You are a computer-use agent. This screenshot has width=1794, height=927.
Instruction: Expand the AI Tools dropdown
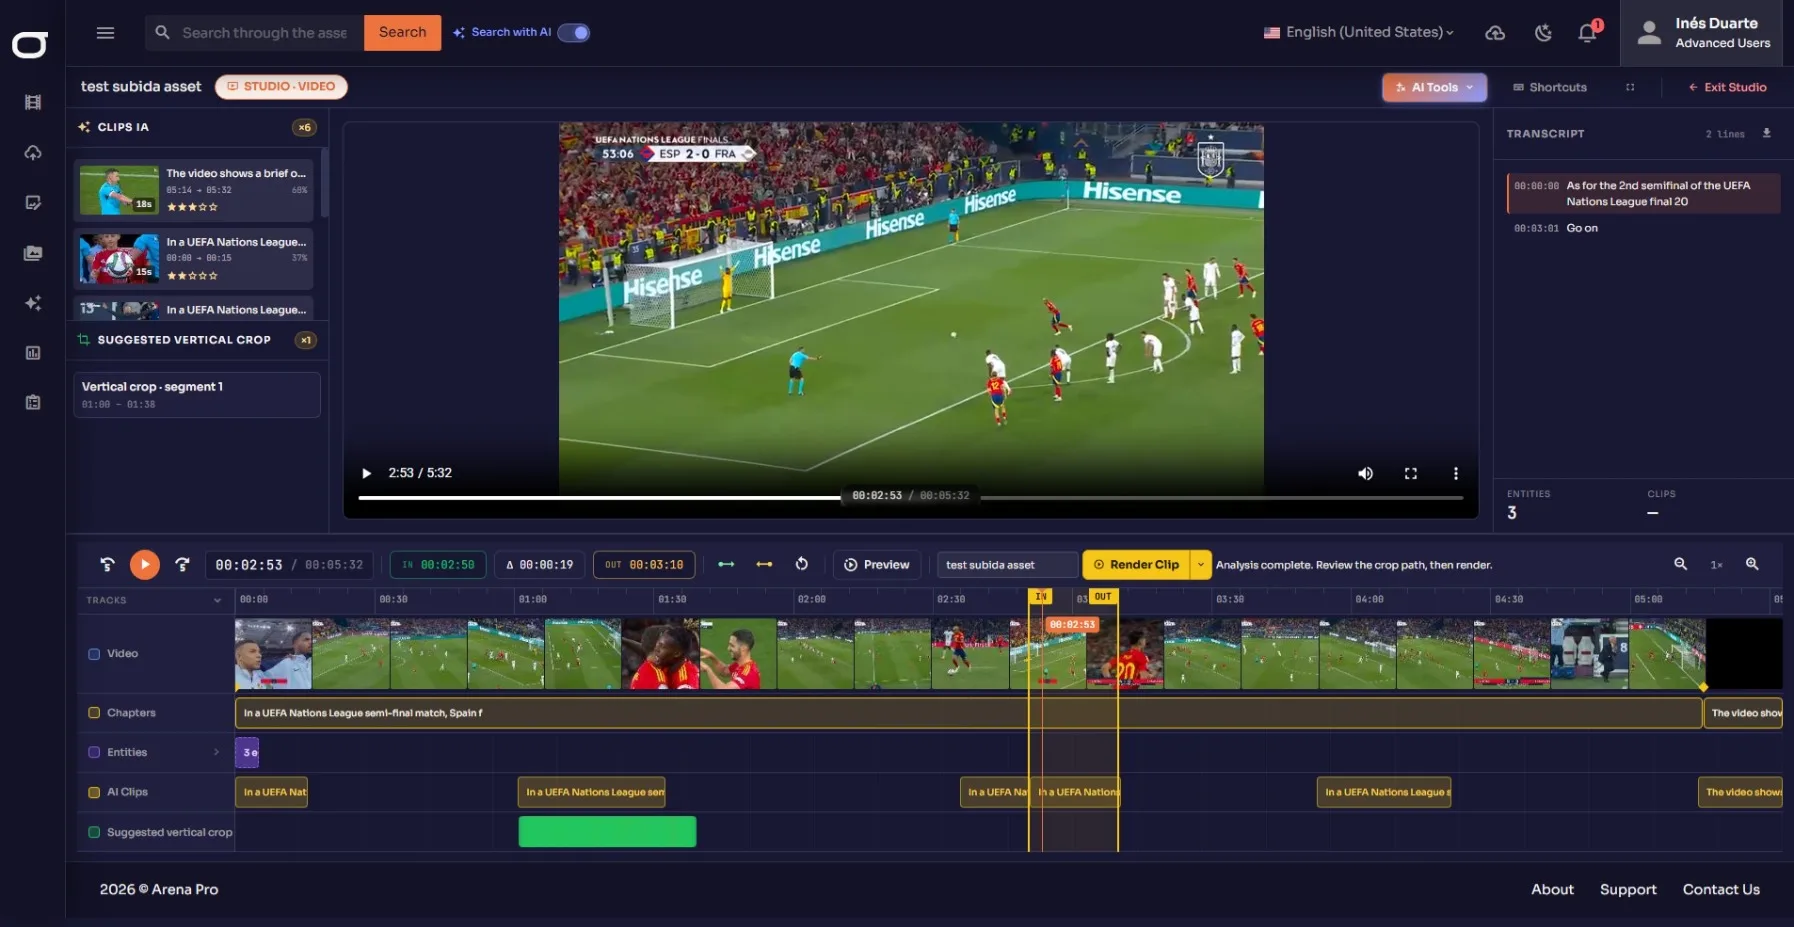click(1434, 87)
